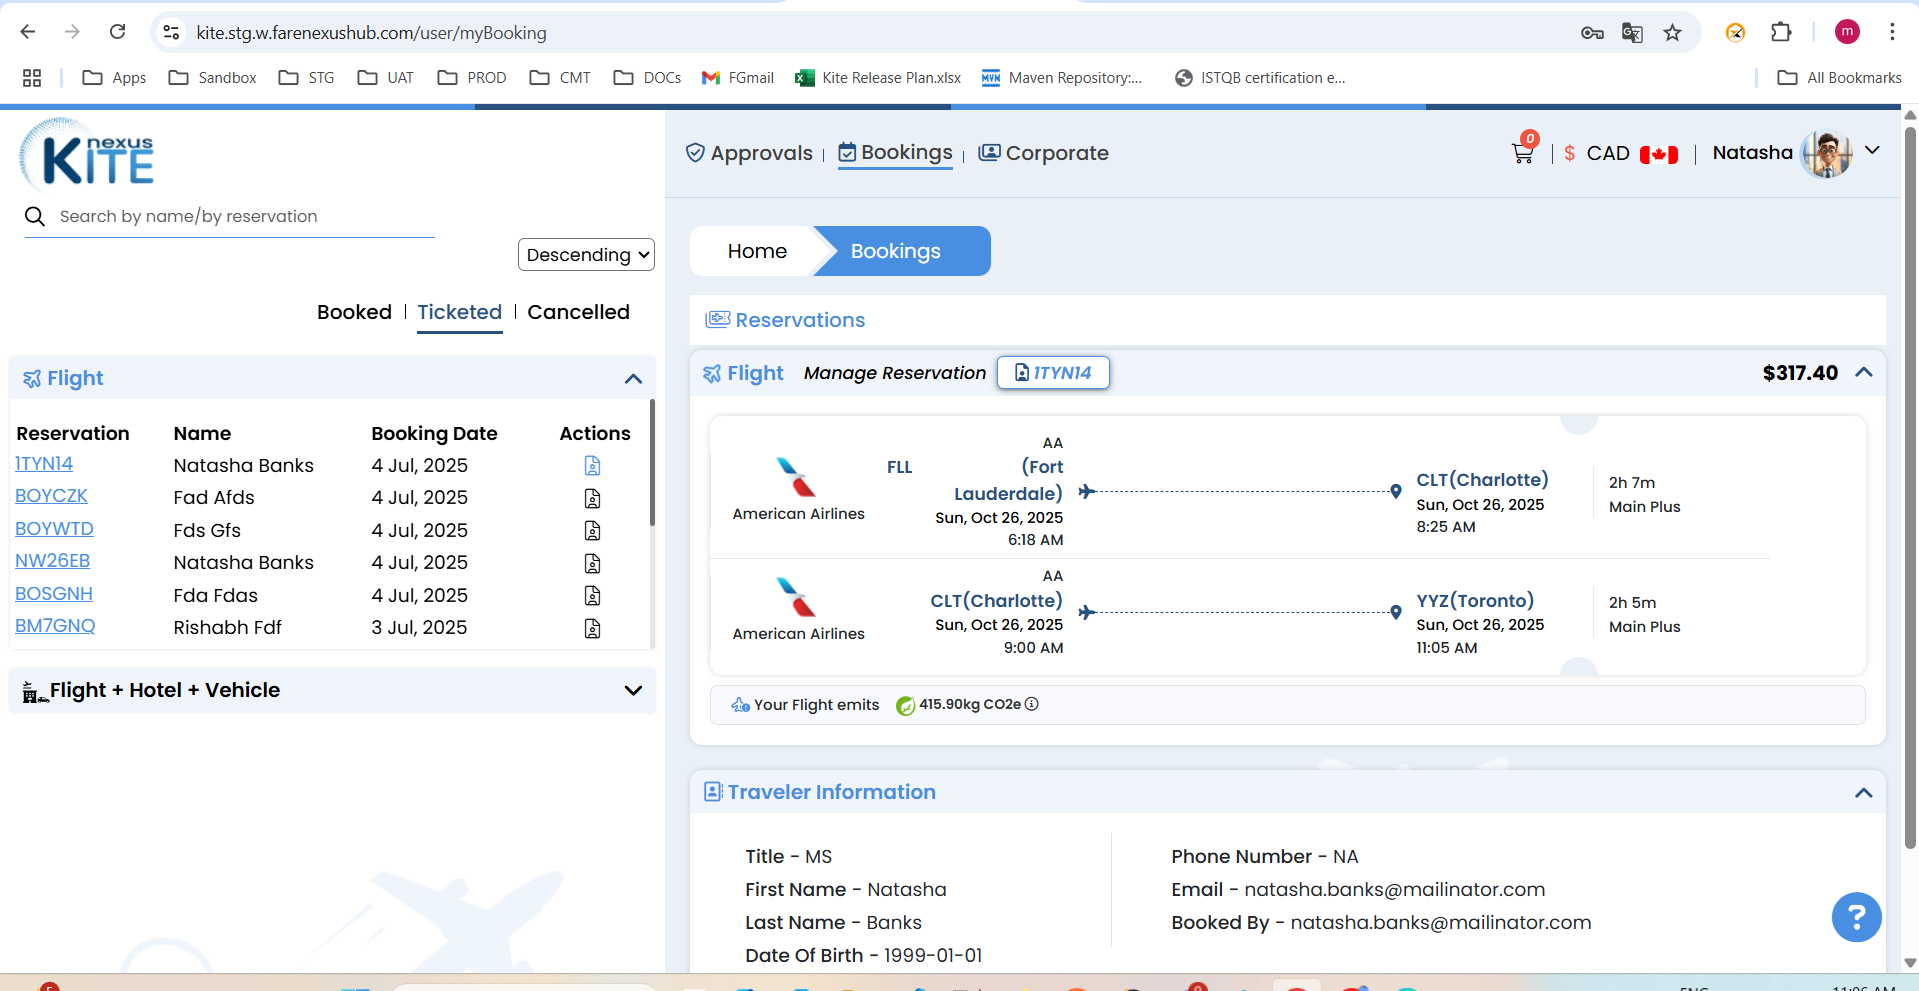Click the CAD currency label
The height and width of the screenshot is (991, 1919).
click(1608, 153)
